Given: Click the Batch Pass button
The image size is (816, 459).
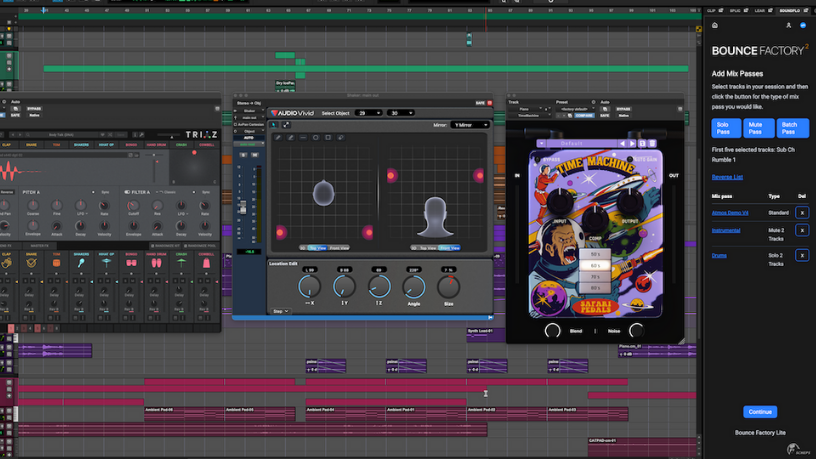Looking at the screenshot, I should 793,128.
